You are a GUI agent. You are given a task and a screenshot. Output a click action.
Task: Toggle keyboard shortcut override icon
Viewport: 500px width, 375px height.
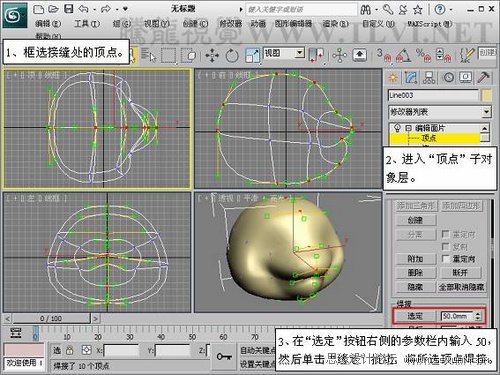359,55
